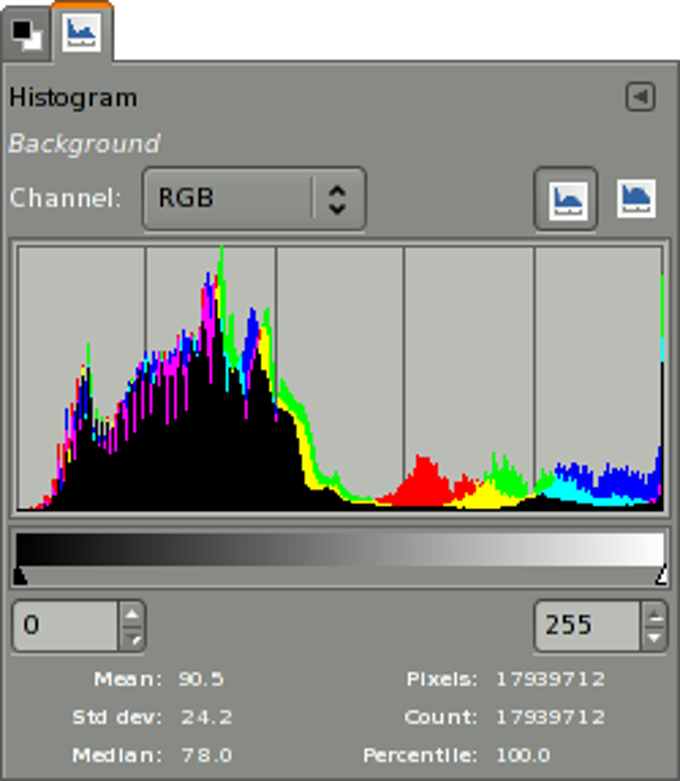Click the range end field showing 255
The height and width of the screenshot is (781, 680).
[587, 625]
